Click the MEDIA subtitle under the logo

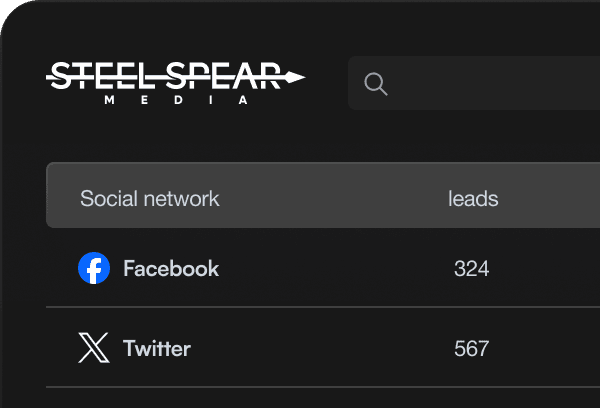[x=177, y=100]
